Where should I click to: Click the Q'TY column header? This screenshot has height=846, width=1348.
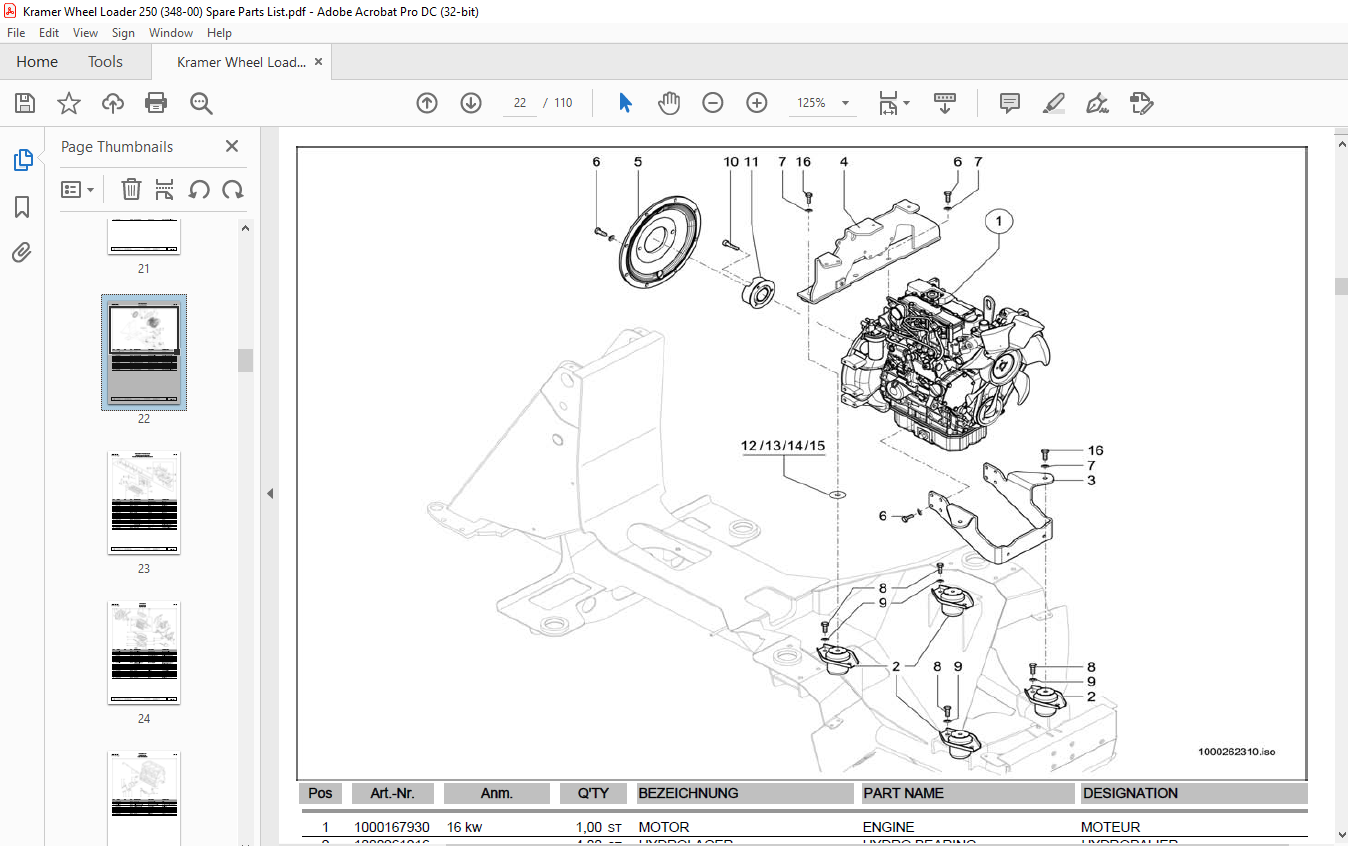(593, 793)
